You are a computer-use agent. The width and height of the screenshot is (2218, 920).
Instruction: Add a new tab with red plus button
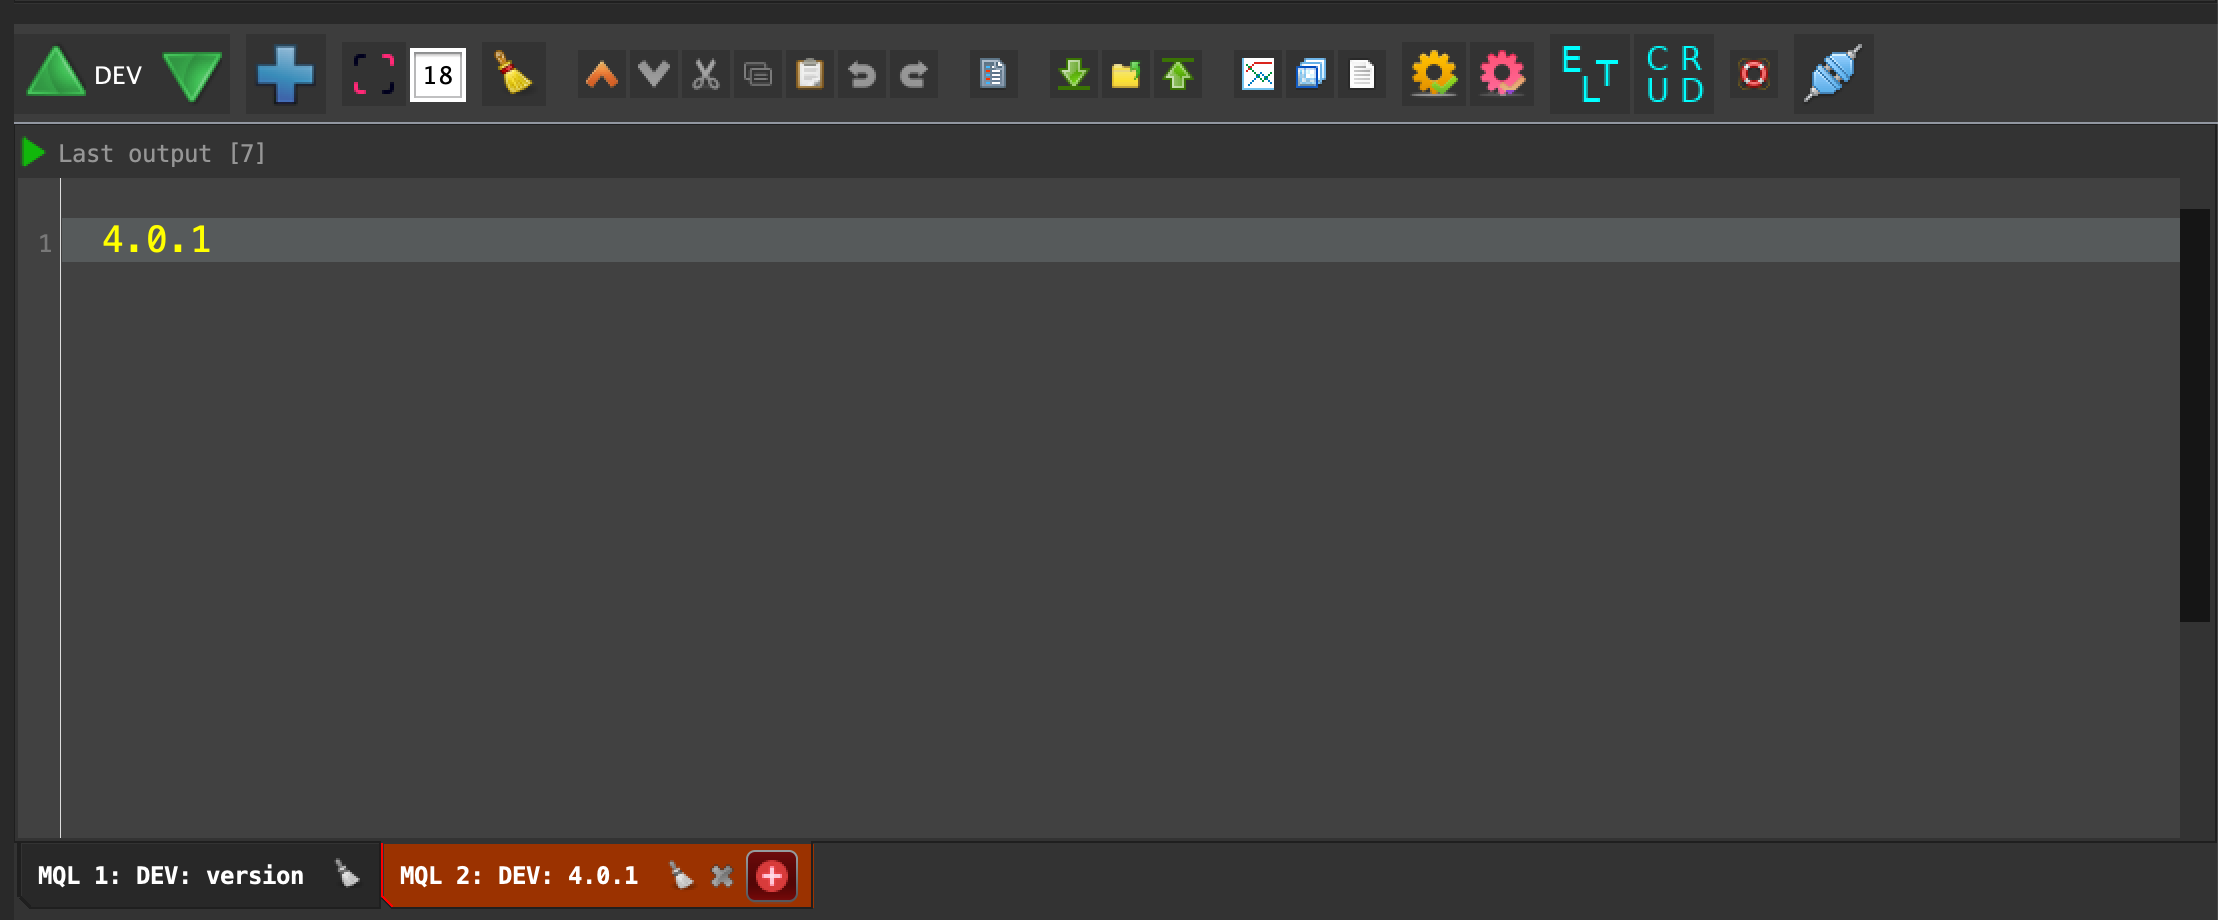(771, 876)
